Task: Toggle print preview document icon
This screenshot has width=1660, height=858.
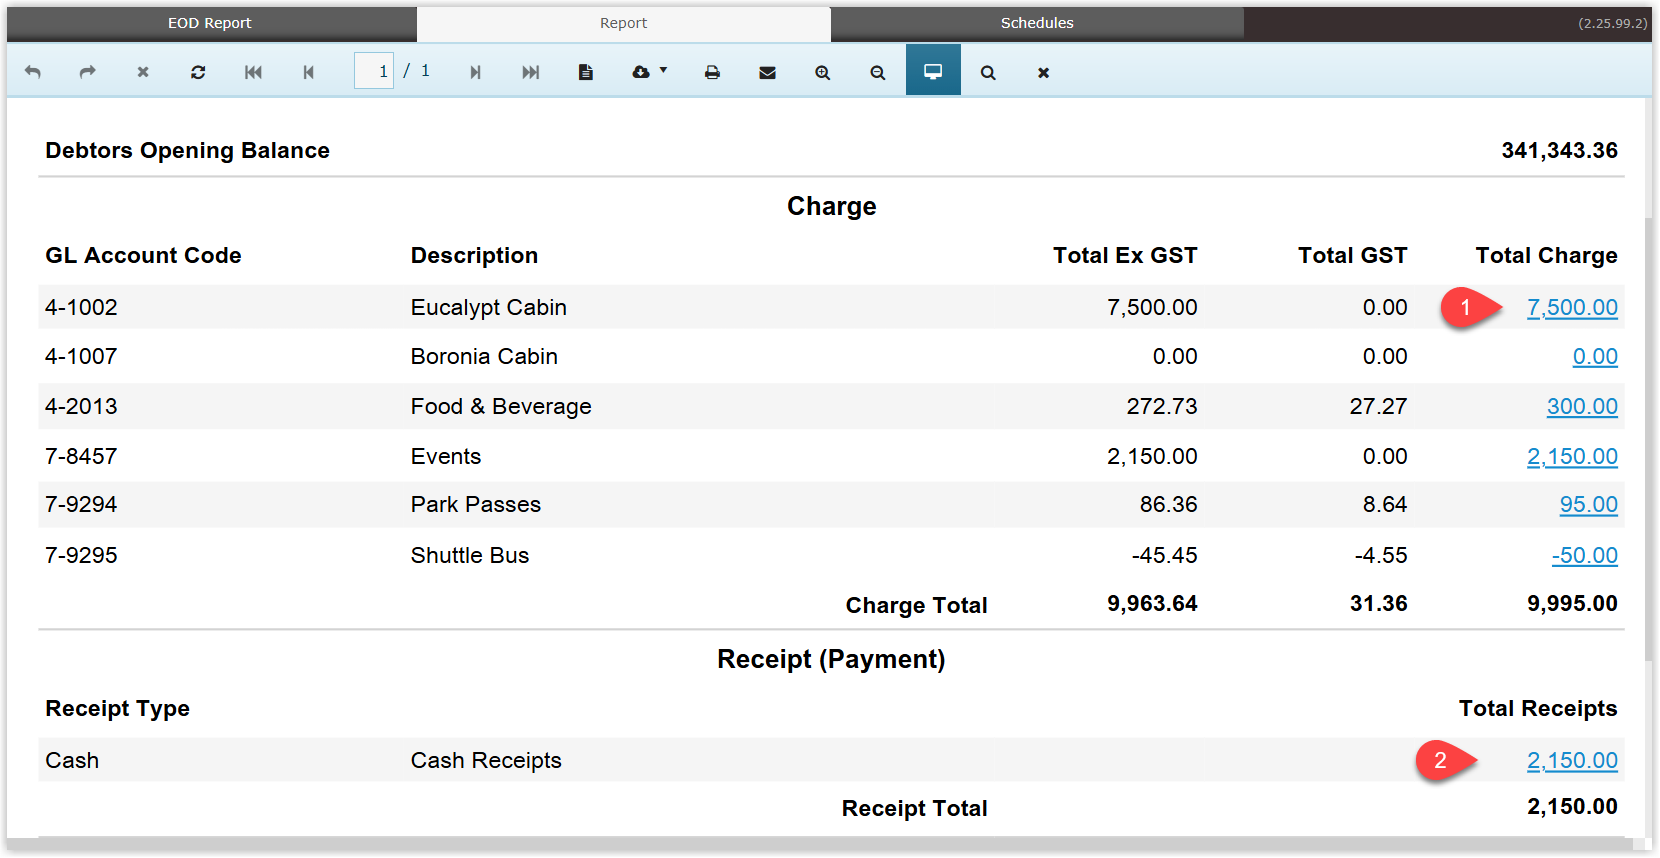Action: (x=586, y=72)
